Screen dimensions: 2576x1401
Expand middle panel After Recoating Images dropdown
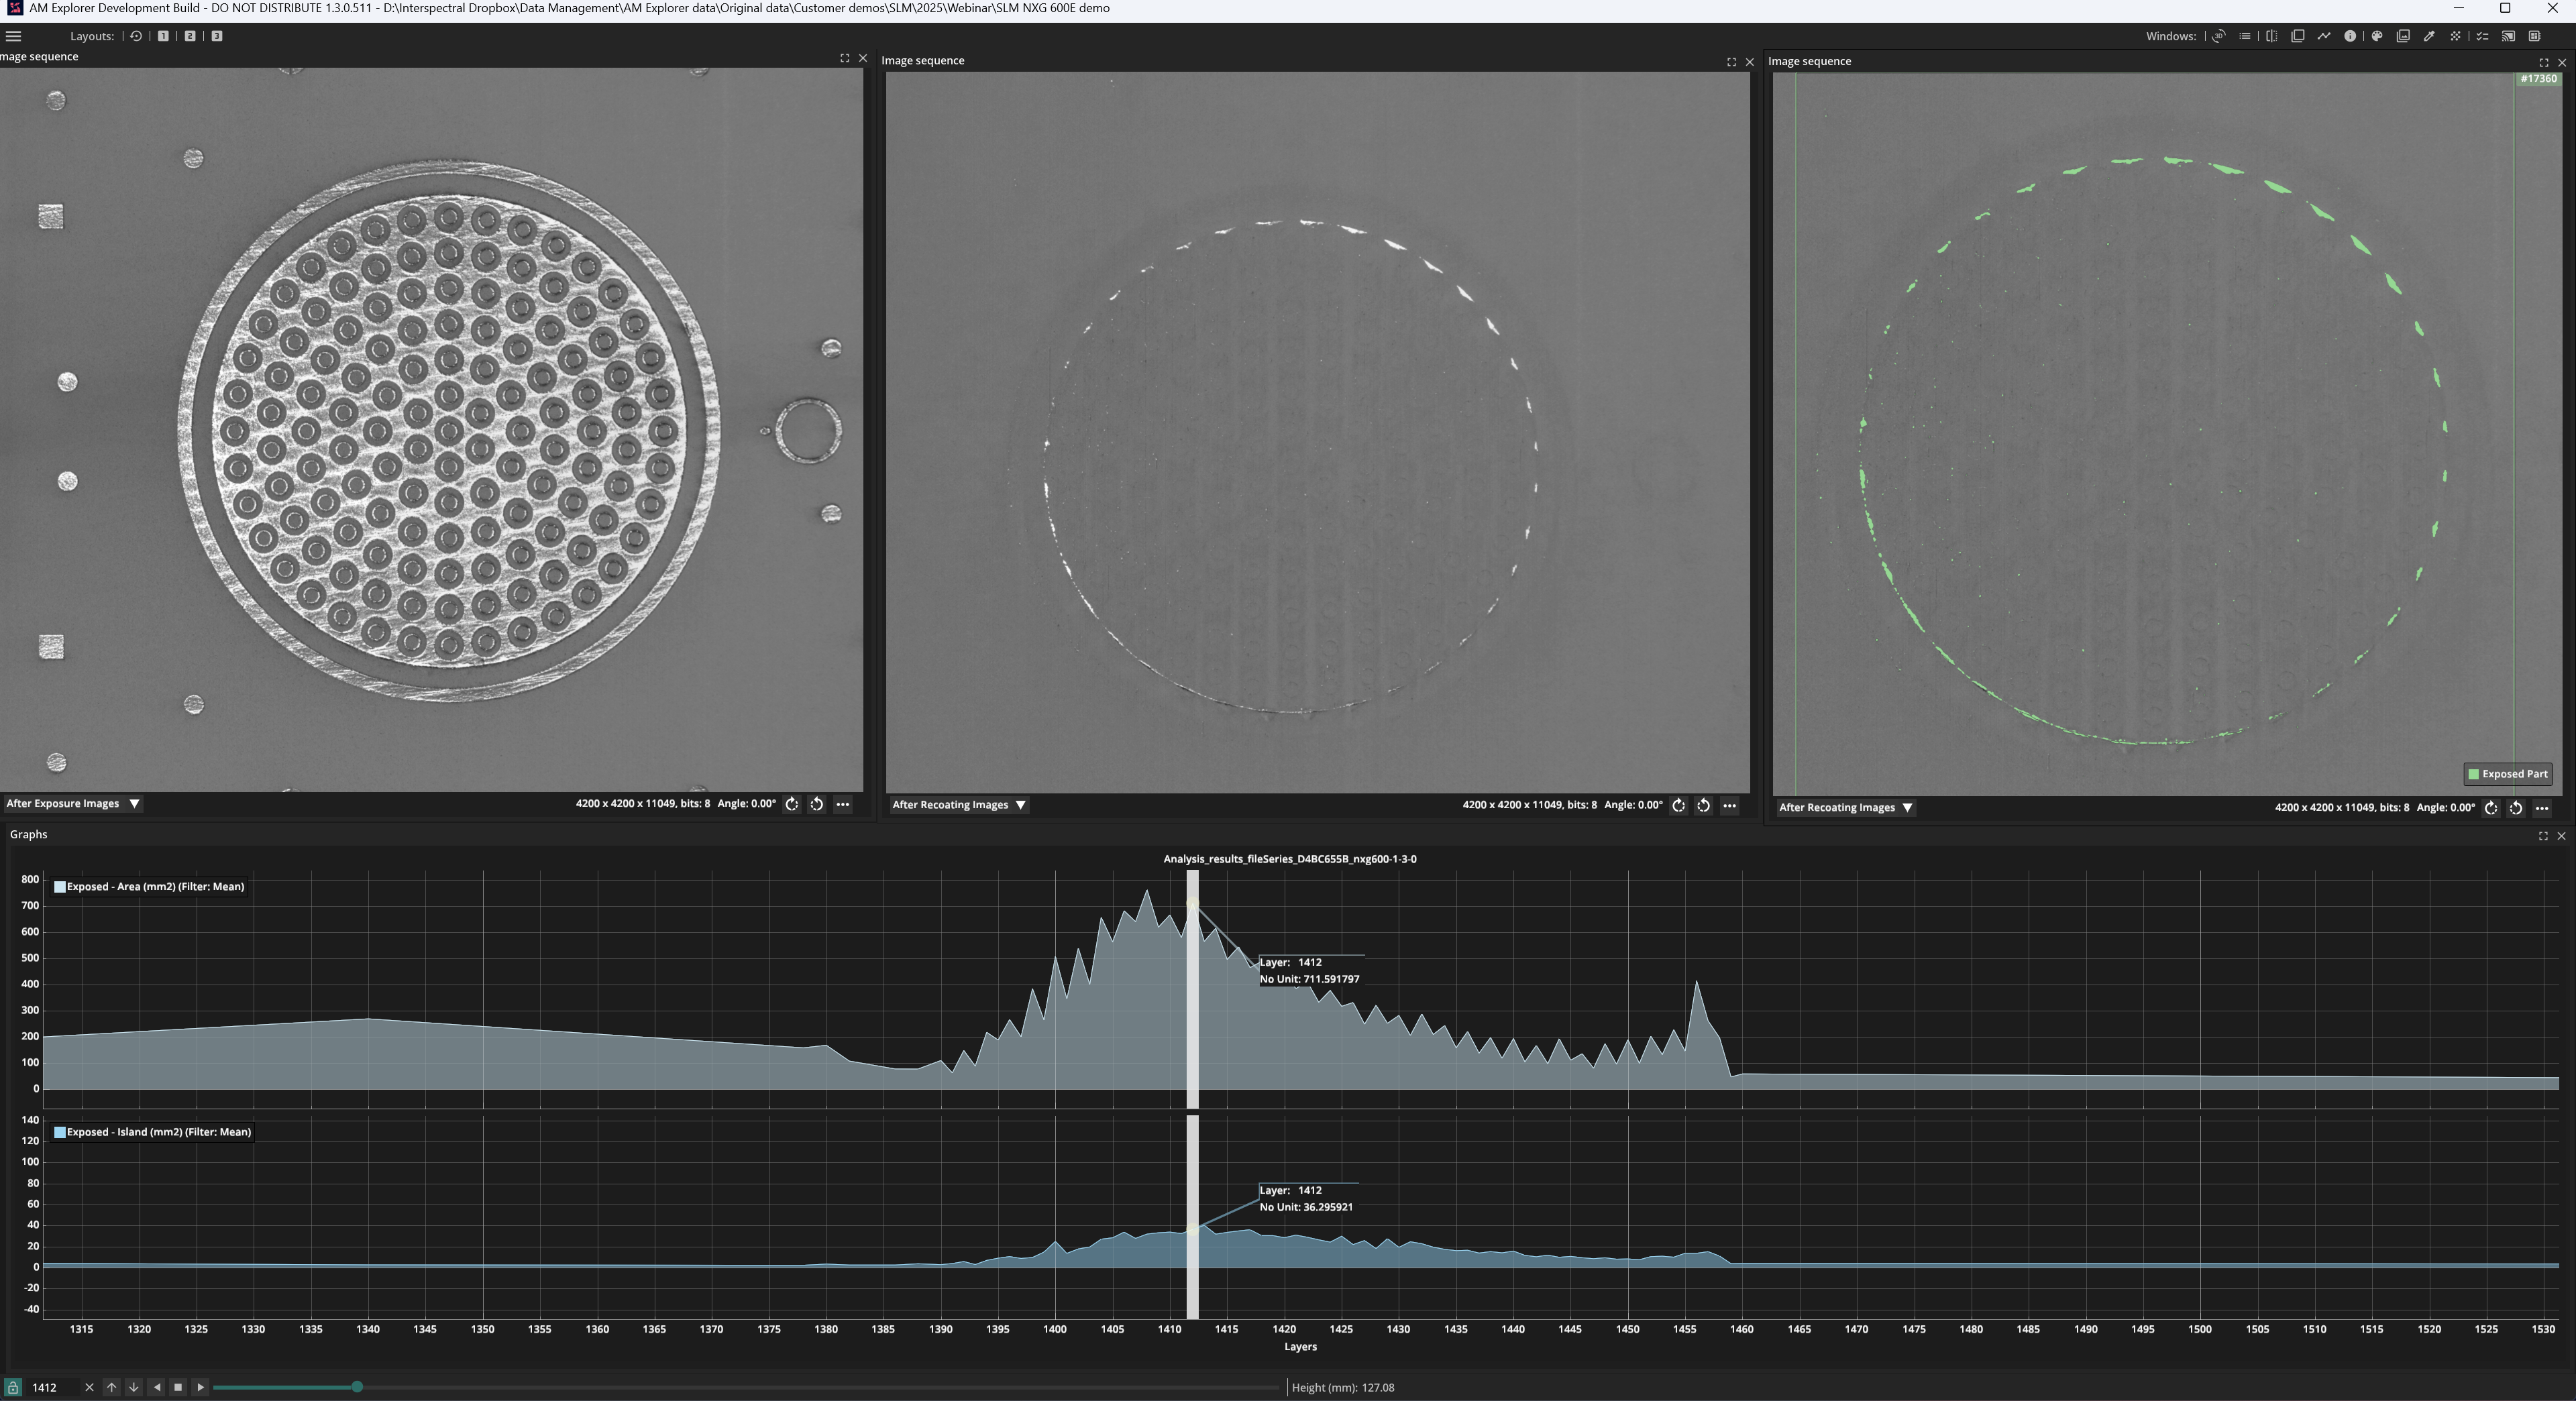959,805
